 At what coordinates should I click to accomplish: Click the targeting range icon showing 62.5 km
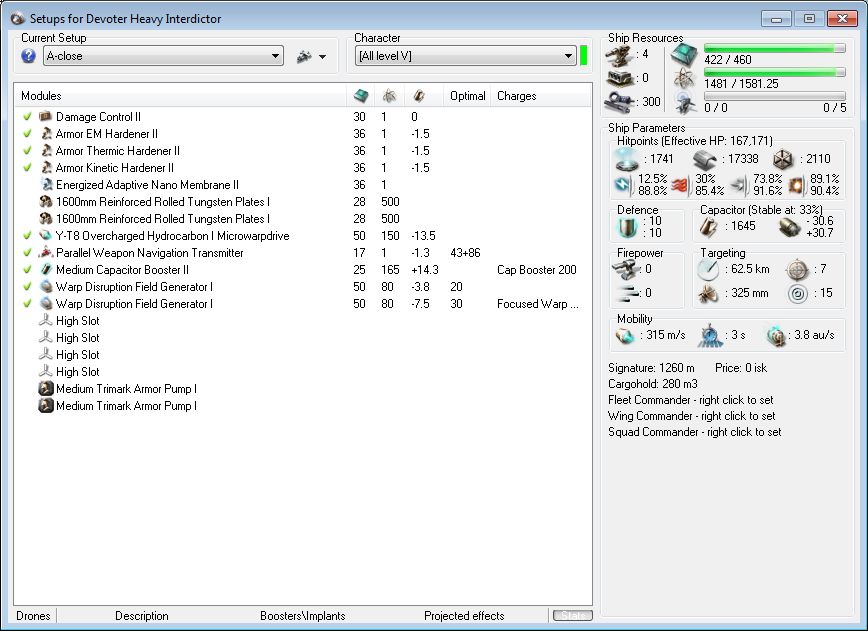pos(708,270)
